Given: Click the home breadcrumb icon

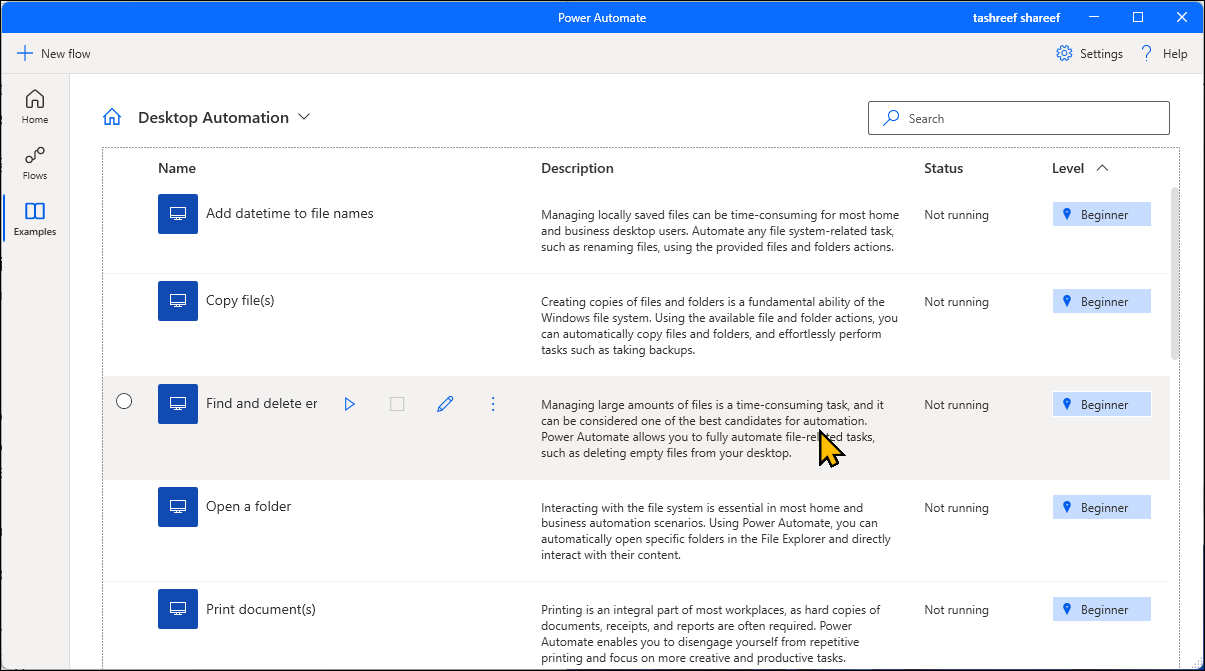Looking at the screenshot, I should click(112, 118).
